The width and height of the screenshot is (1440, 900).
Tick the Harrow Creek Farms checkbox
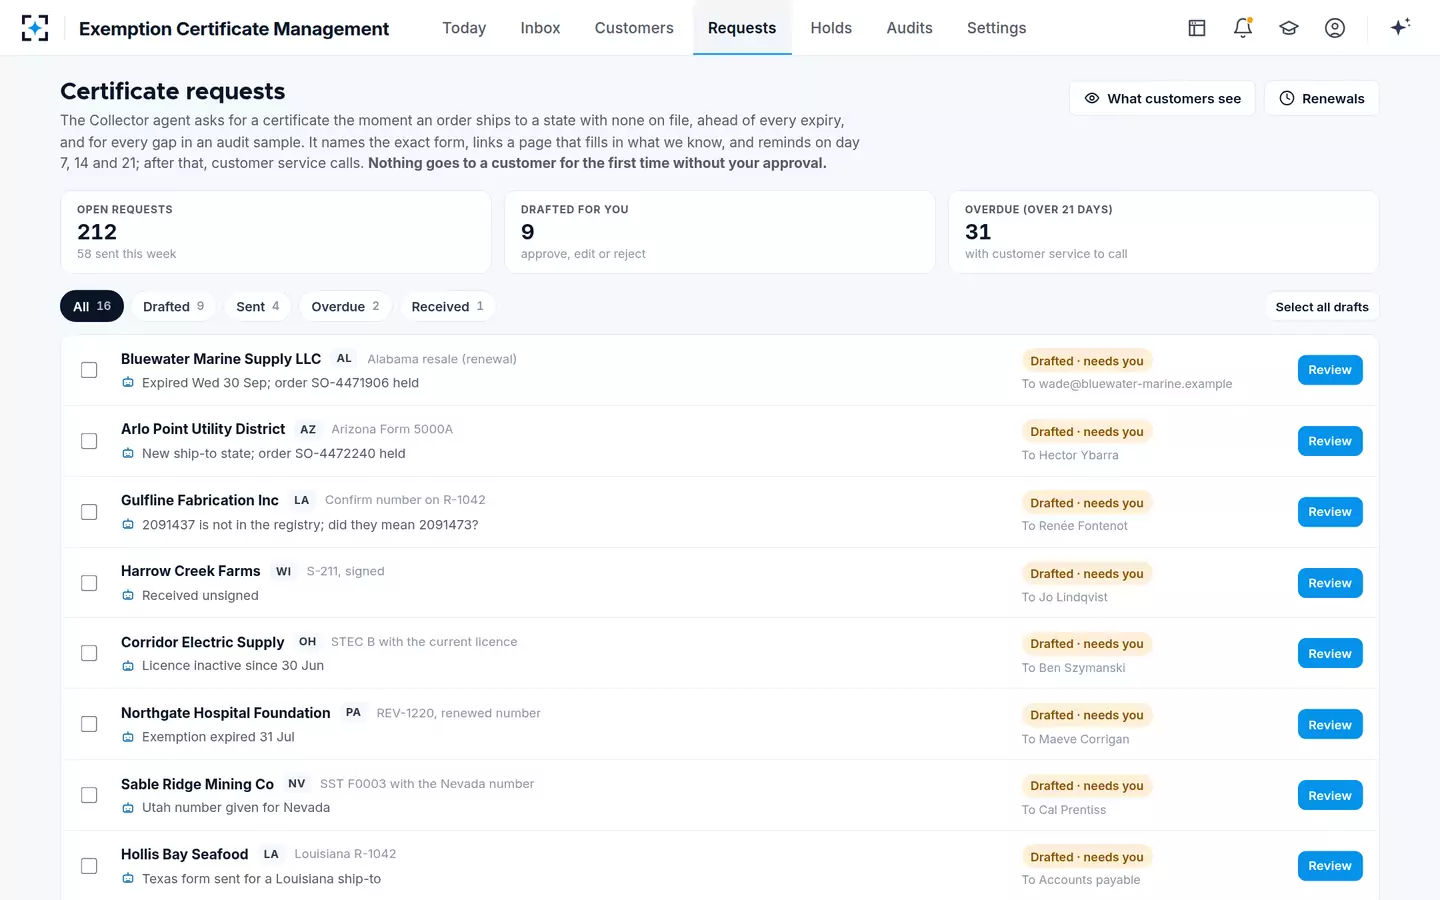89,583
